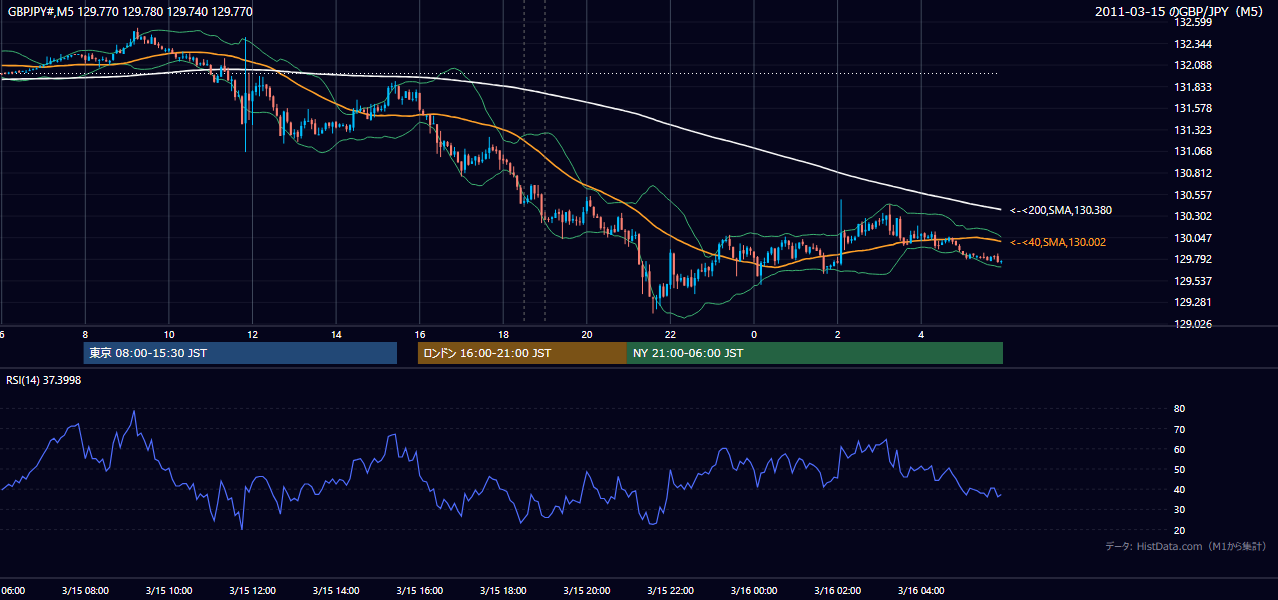This screenshot has width=1278, height=600.
Task: Click the <-<200,SMA,130.380 label
Action: pyautogui.click(x=1060, y=211)
